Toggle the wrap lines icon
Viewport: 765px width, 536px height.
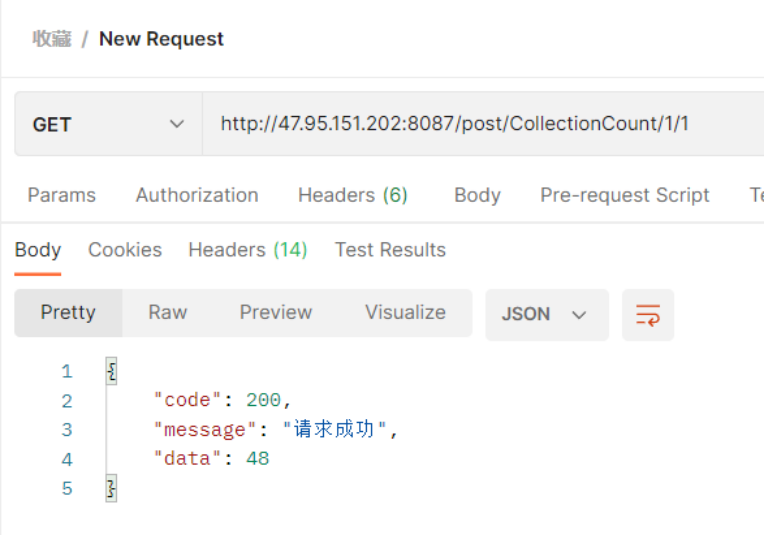point(648,315)
